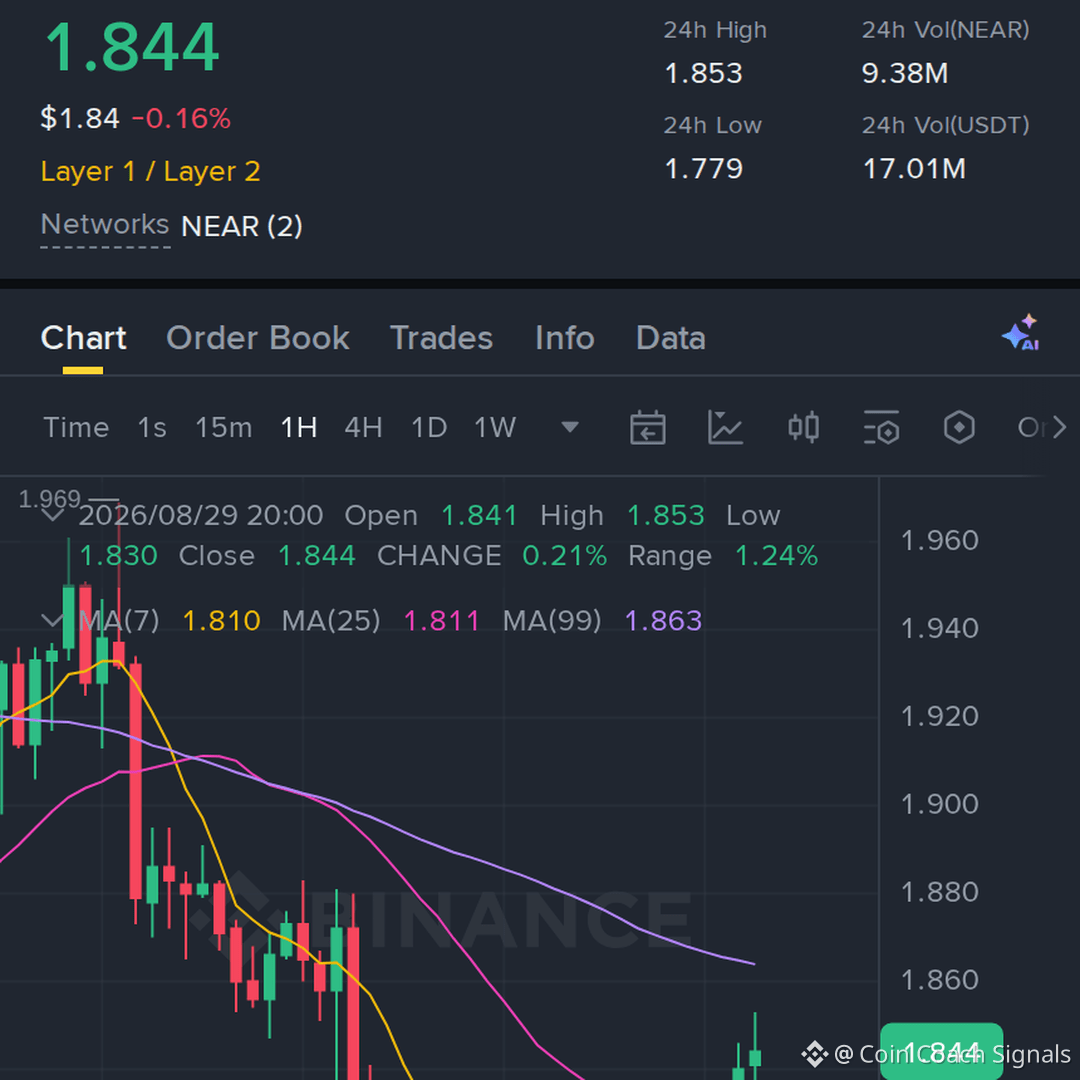
Task: Click the 24h Low value 1.779
Action: 703,169
